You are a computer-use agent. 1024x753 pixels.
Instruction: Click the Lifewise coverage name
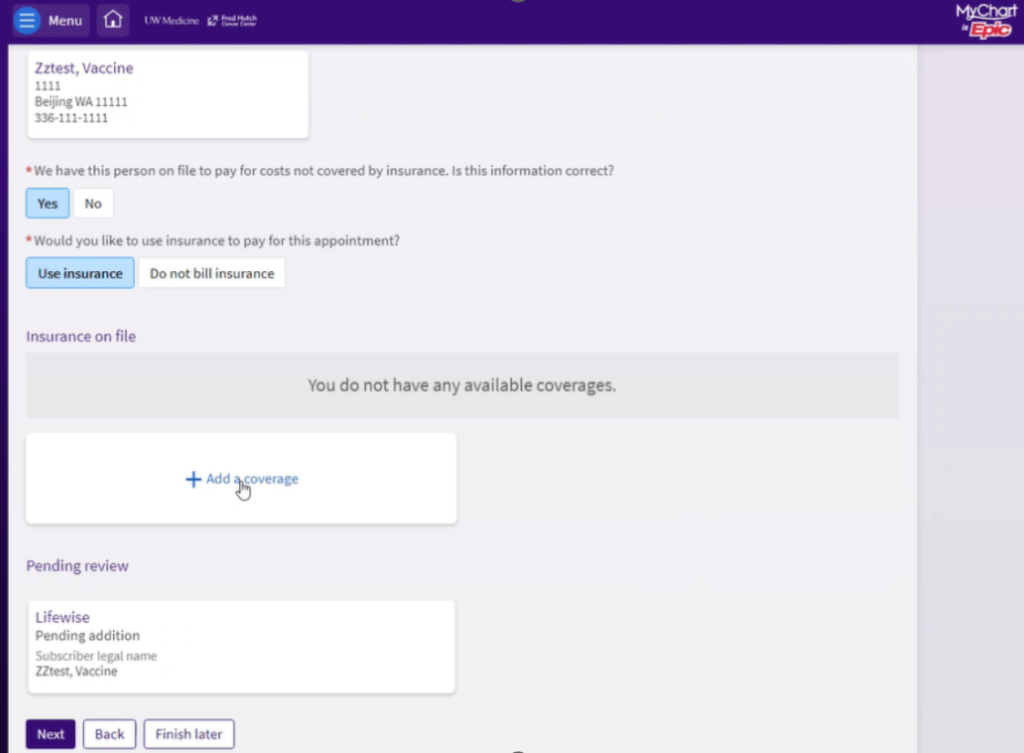click(x=63, y=617)
